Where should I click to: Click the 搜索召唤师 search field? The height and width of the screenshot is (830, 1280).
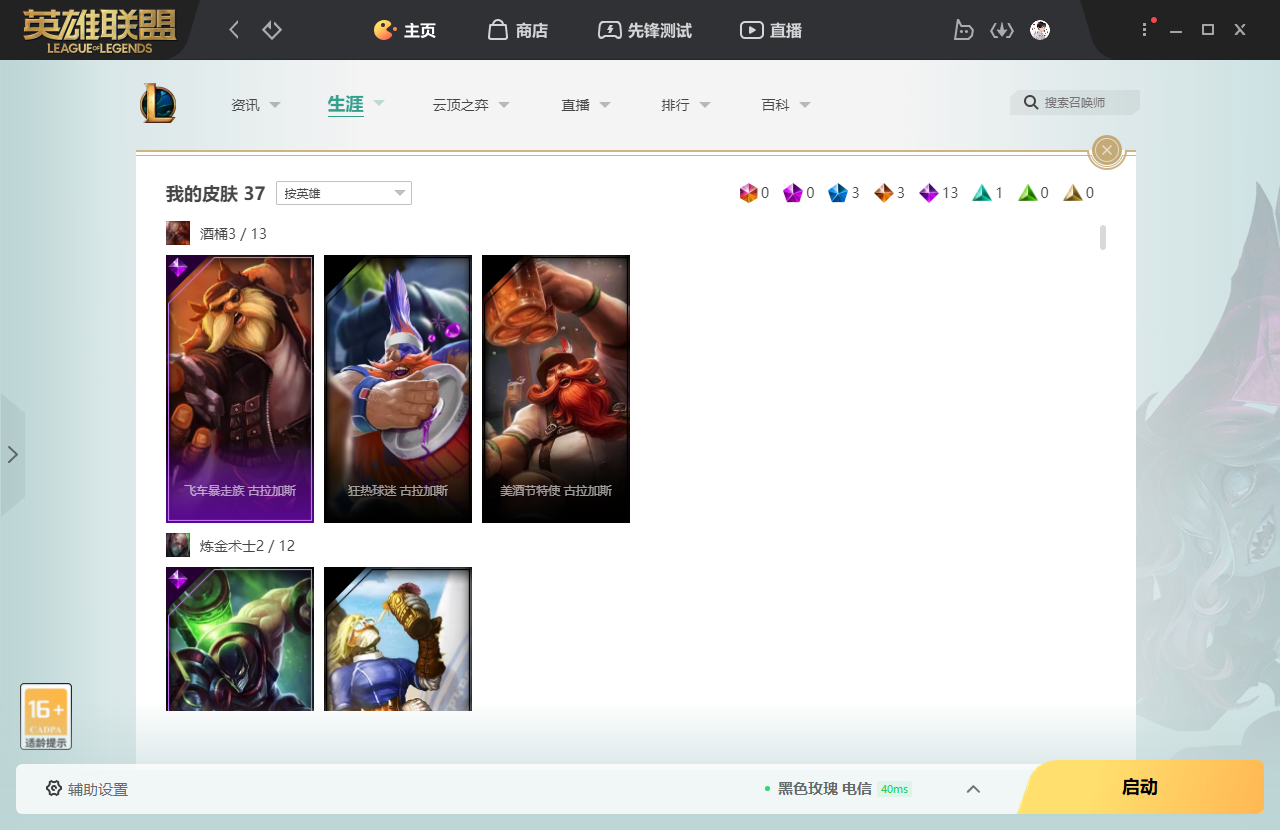point(1075,103)
